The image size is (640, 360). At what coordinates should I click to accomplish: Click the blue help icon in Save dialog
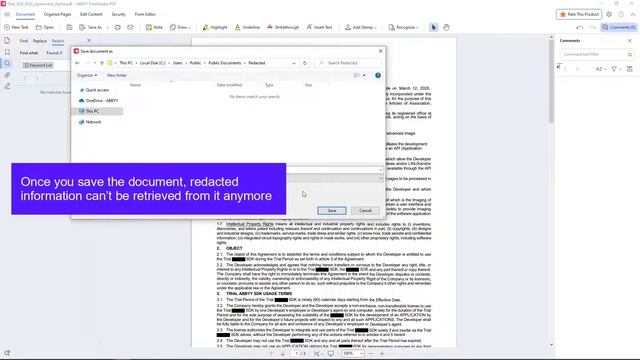tap(378, 76)
